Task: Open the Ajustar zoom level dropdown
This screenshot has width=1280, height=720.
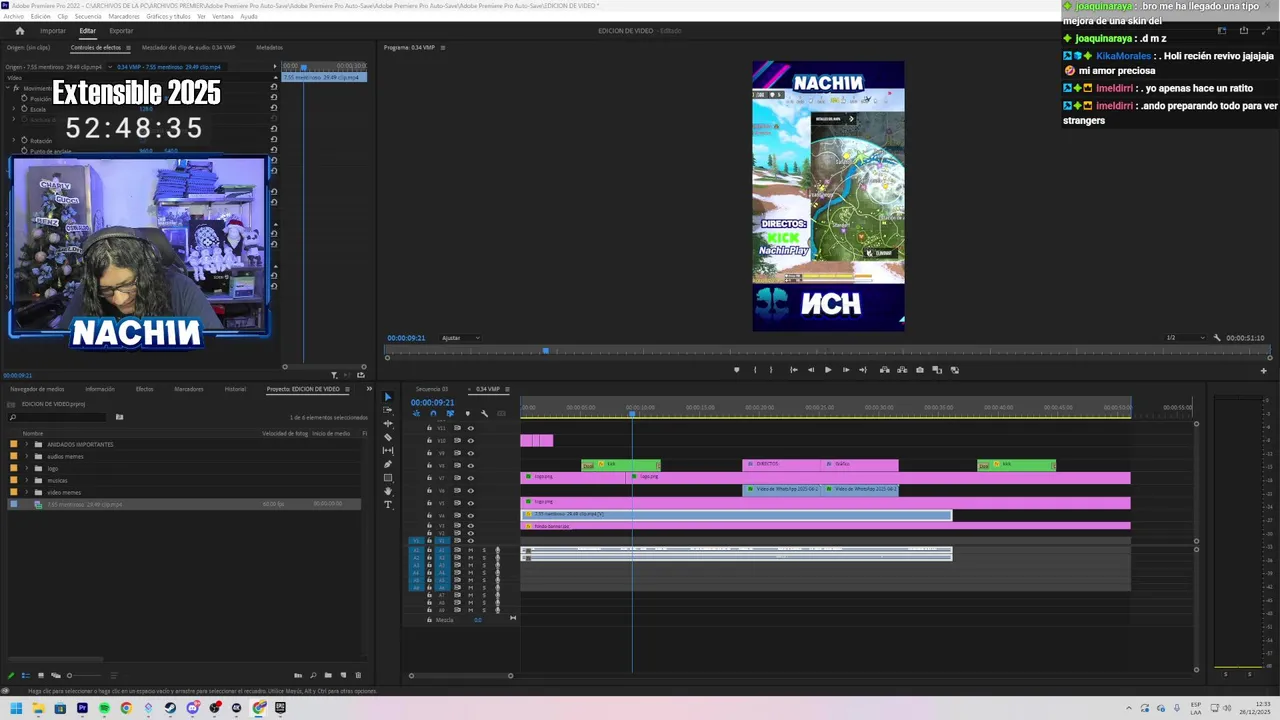Action: point(461,338)
